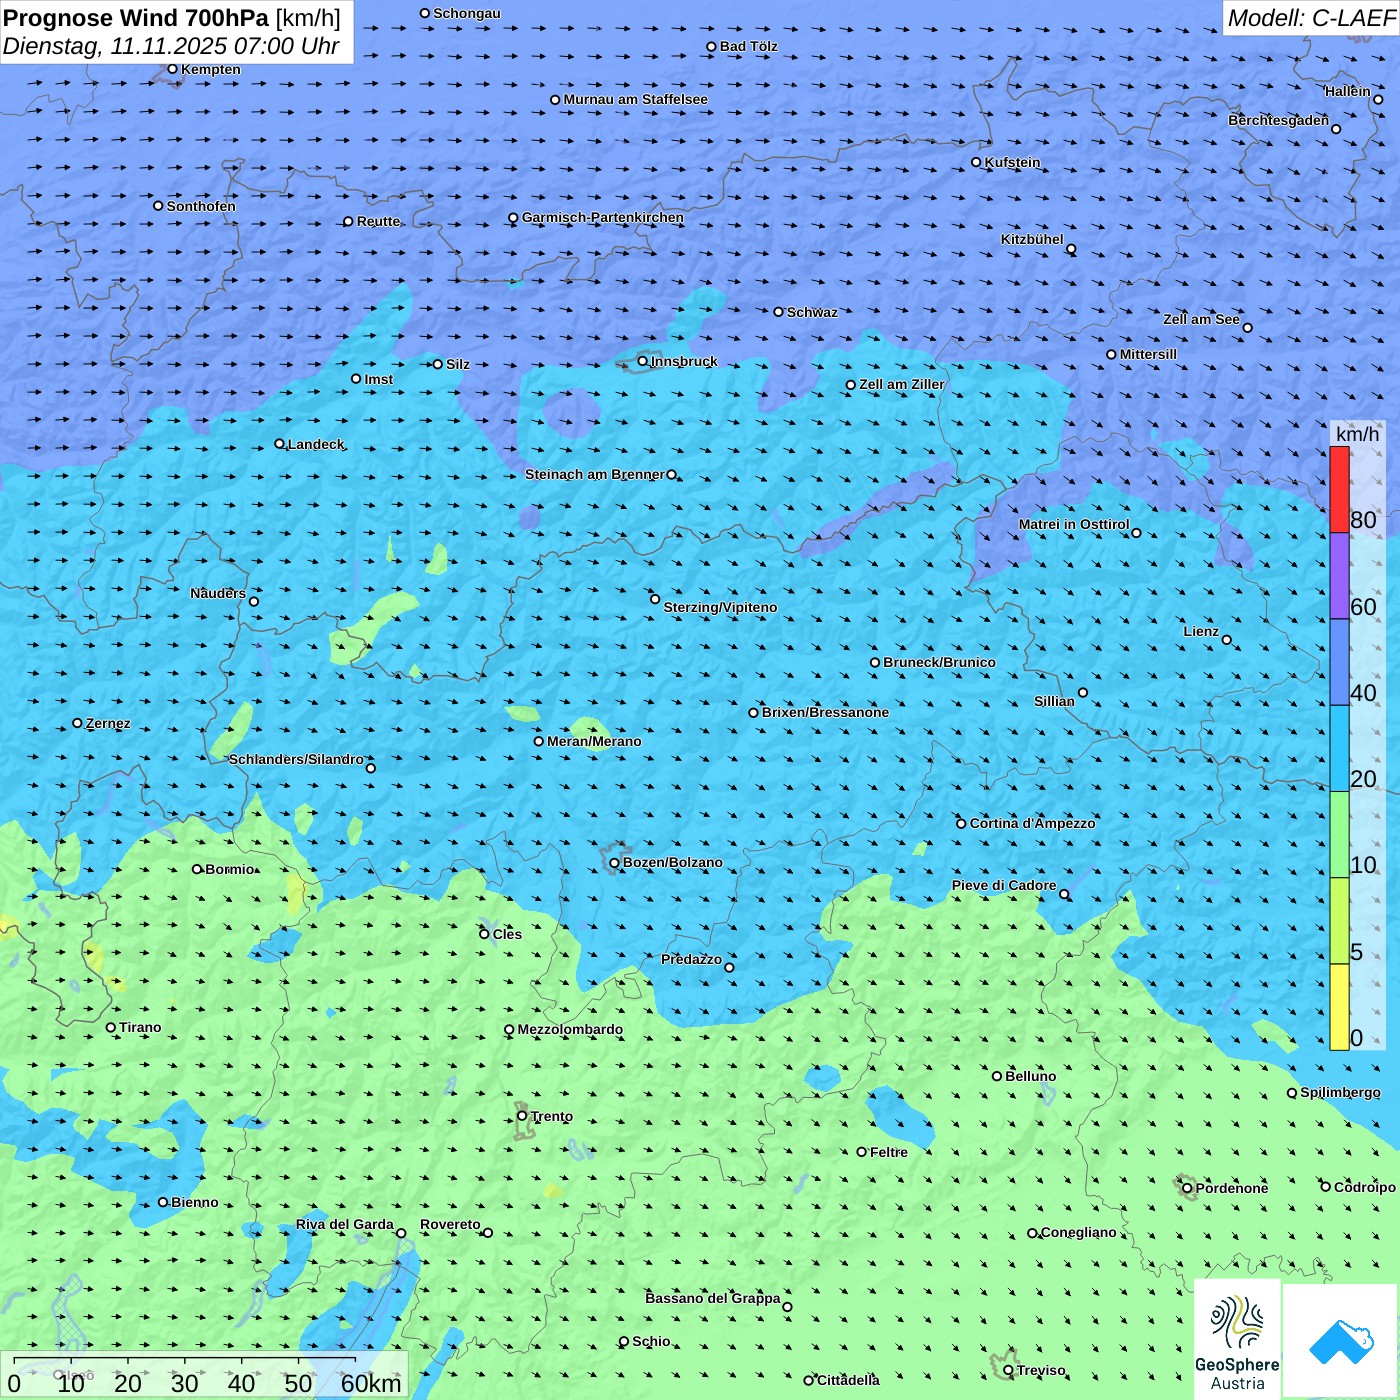Click the Treviso location marker
The image size is (1400, 1400).
pyautogui.click(x=1009, y=1370)
